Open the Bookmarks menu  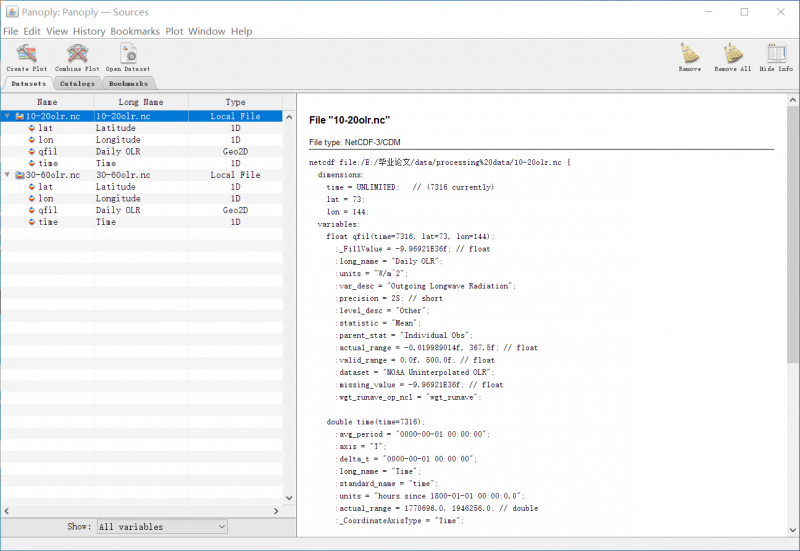click(x=134, y=31)
